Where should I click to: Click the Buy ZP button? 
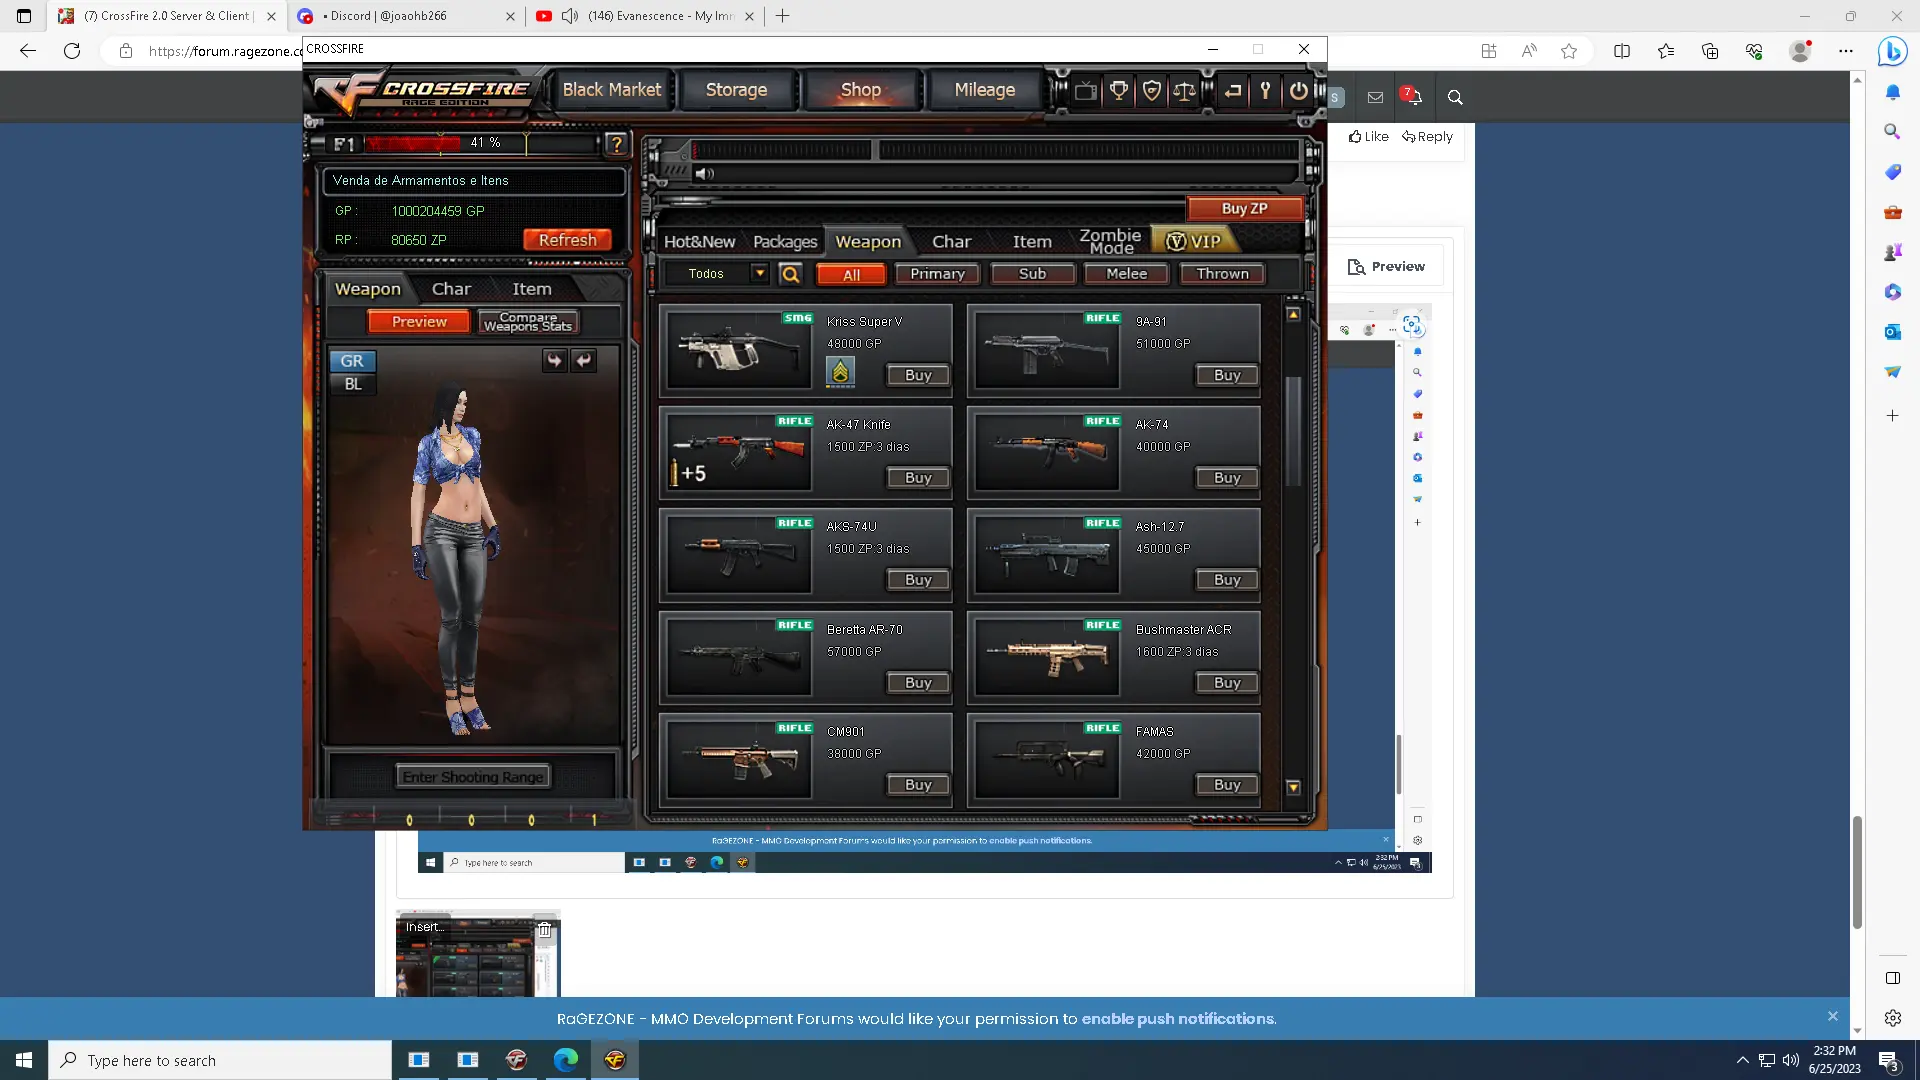coord(1244,208)
